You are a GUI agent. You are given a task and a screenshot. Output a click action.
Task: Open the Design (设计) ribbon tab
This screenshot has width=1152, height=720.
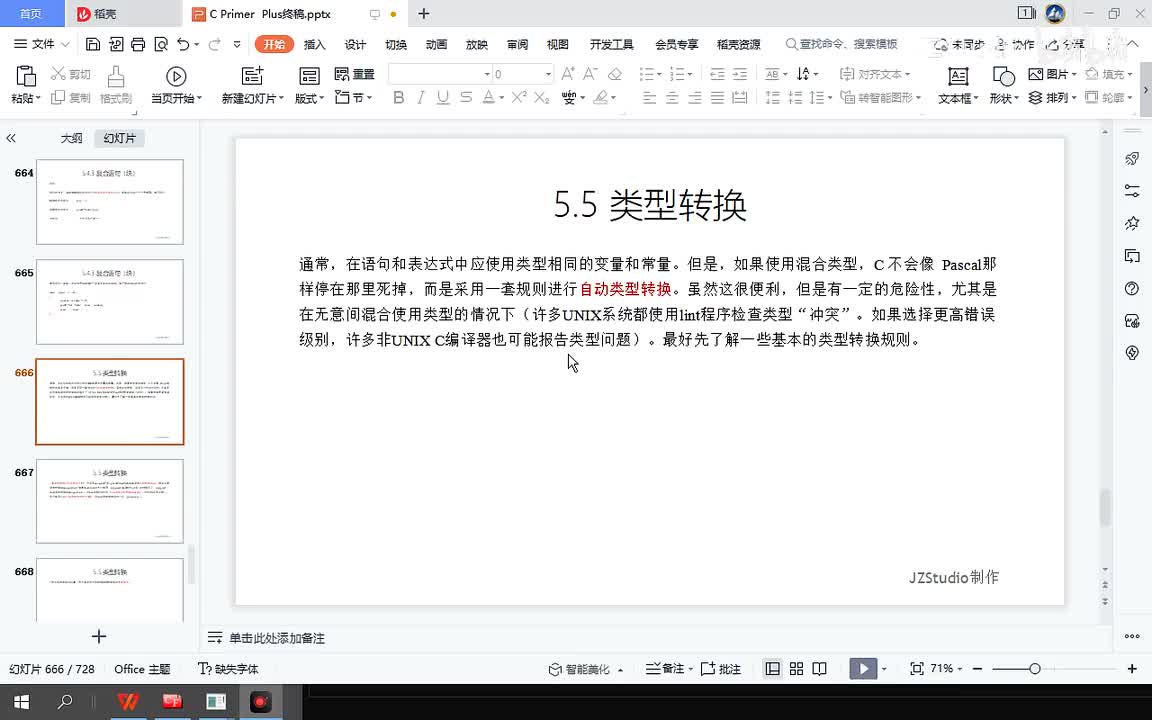point(355,44)
